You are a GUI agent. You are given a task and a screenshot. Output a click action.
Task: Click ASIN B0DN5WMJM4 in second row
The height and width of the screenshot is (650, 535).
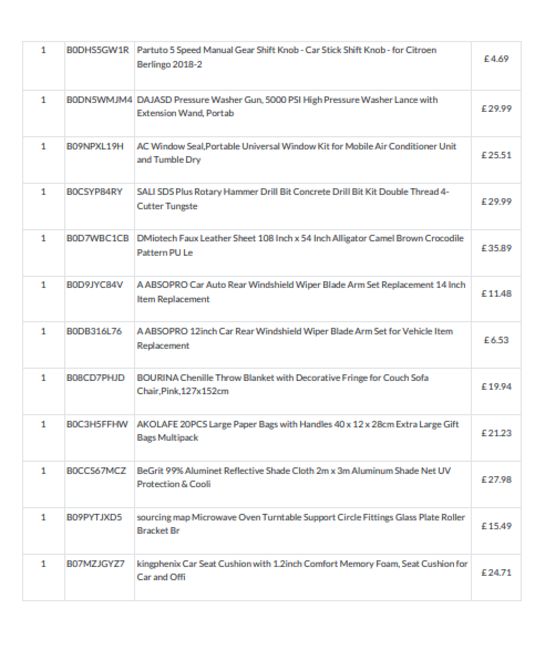tap(99, 100)
